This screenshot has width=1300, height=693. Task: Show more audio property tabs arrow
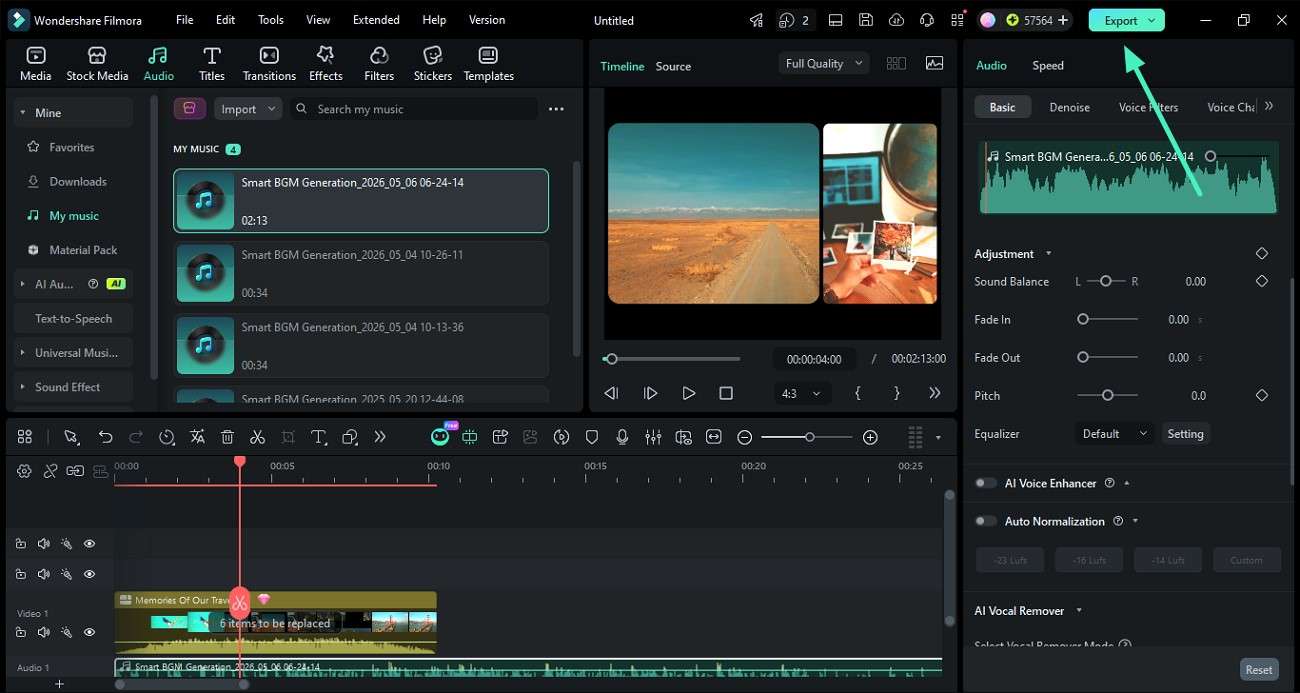tap(1269, 106)
